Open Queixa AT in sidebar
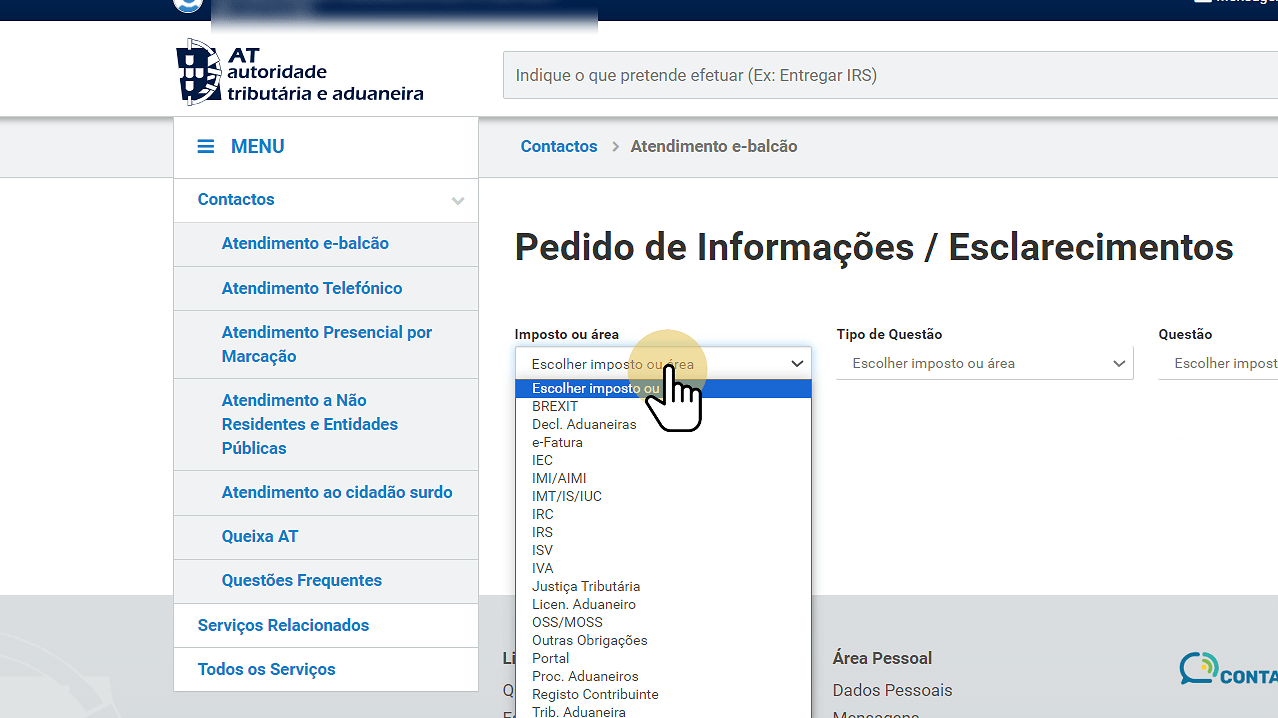 (x=260, y=537)
